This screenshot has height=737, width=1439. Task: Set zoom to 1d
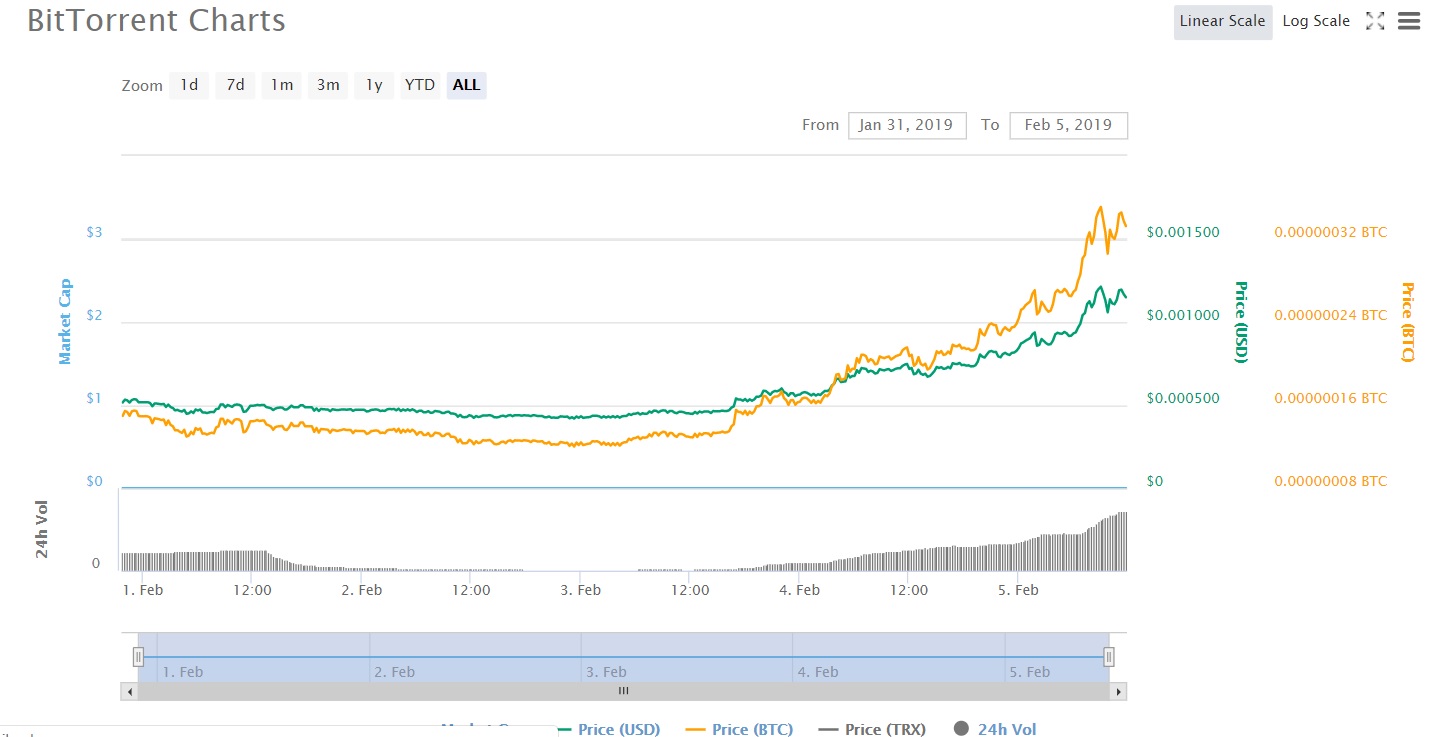[x=189, y=85]
